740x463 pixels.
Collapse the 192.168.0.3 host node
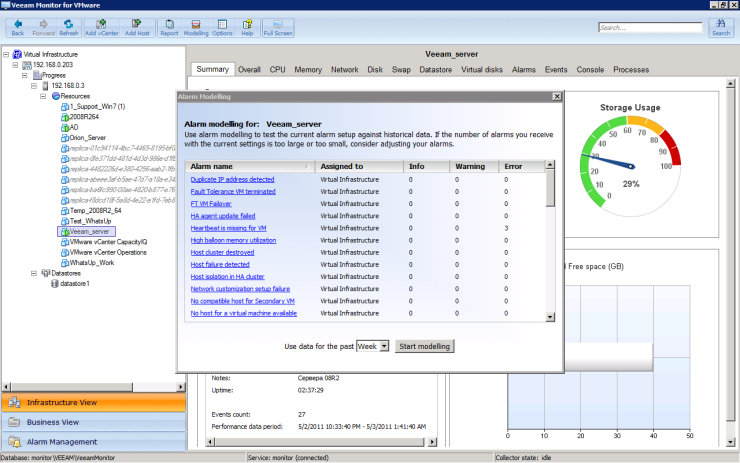click(34, 85)
